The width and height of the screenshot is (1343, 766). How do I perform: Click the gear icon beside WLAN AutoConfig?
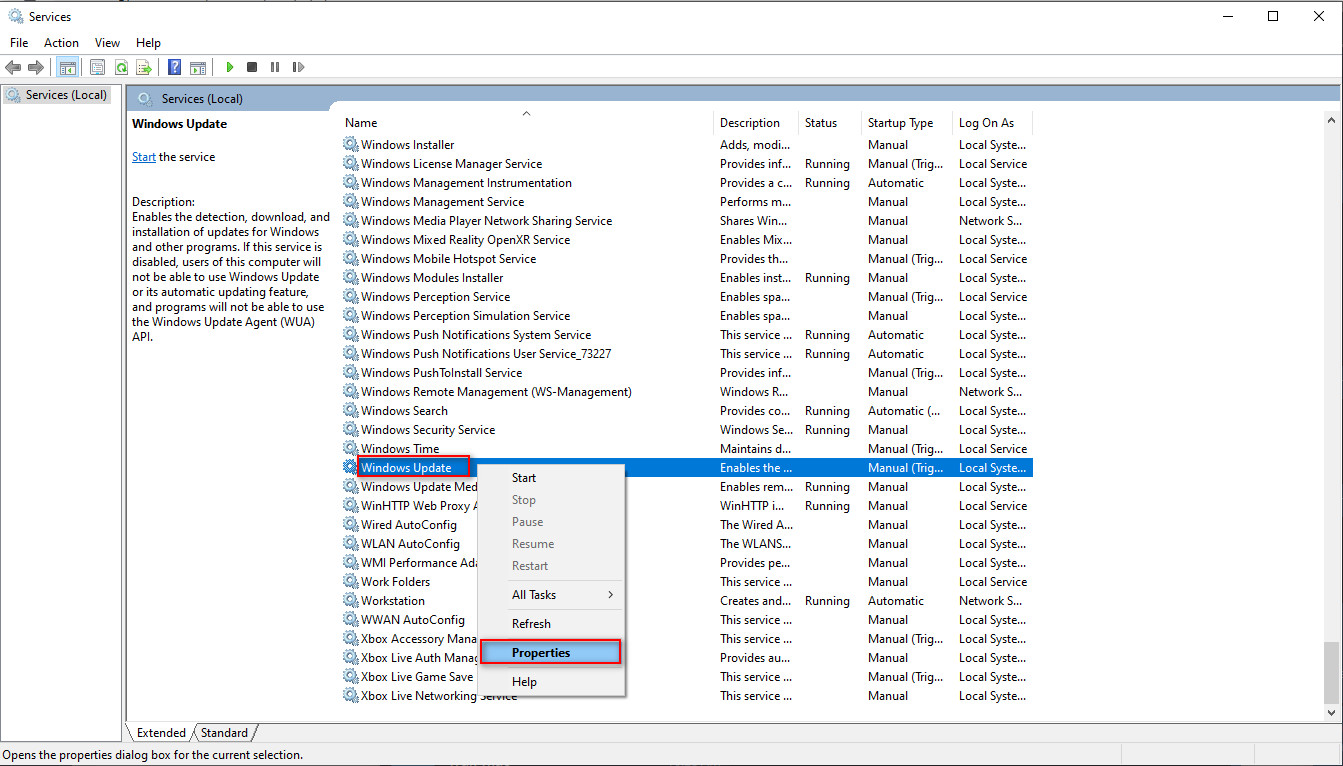[350, 544]
